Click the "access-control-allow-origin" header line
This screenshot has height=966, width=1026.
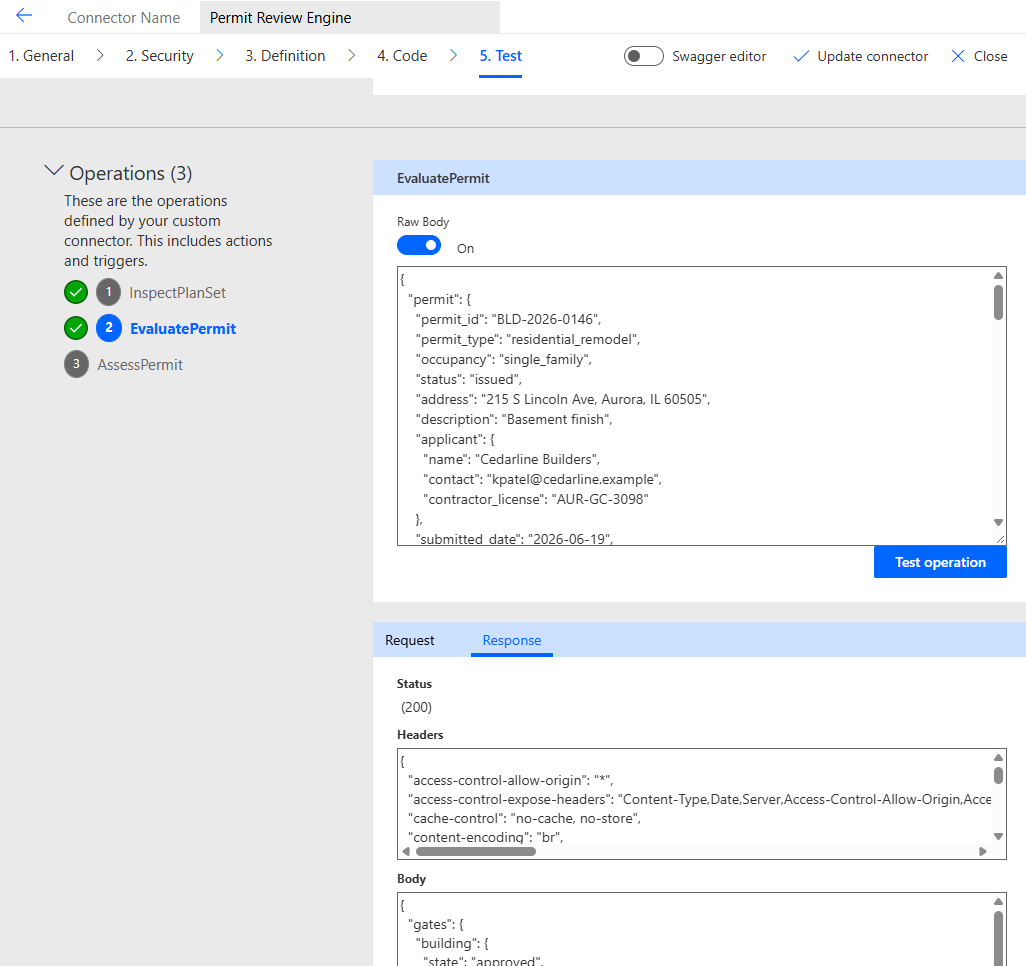[510, 780]
